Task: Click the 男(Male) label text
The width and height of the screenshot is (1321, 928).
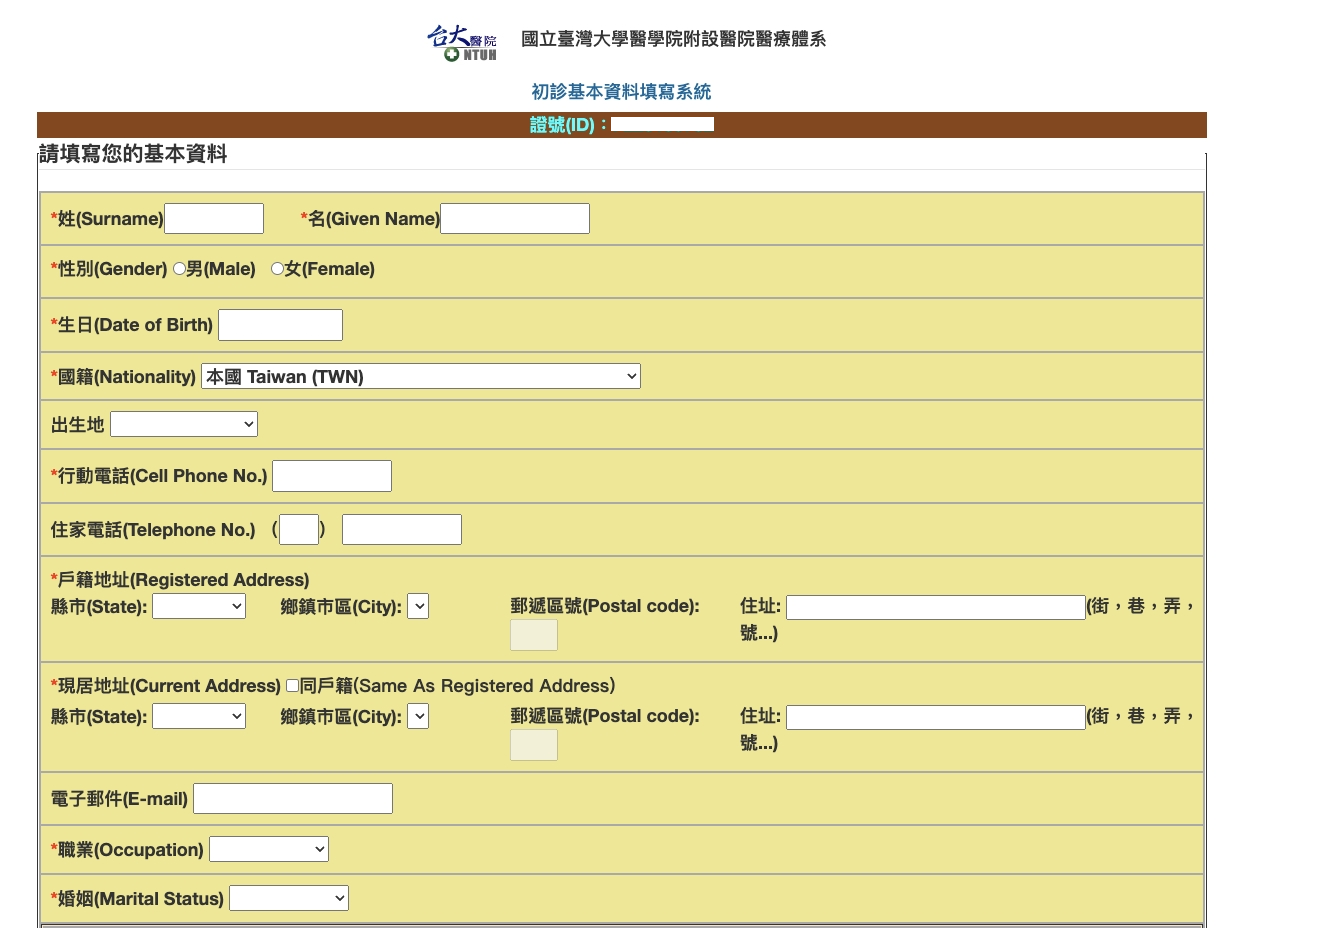Action: click(x=221, y=269)
